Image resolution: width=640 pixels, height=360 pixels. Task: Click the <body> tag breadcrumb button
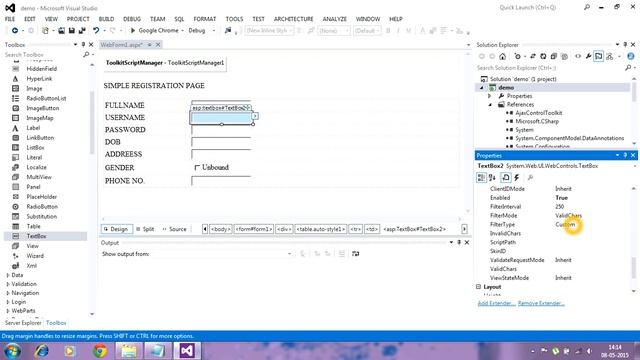(x=220, y=229)
